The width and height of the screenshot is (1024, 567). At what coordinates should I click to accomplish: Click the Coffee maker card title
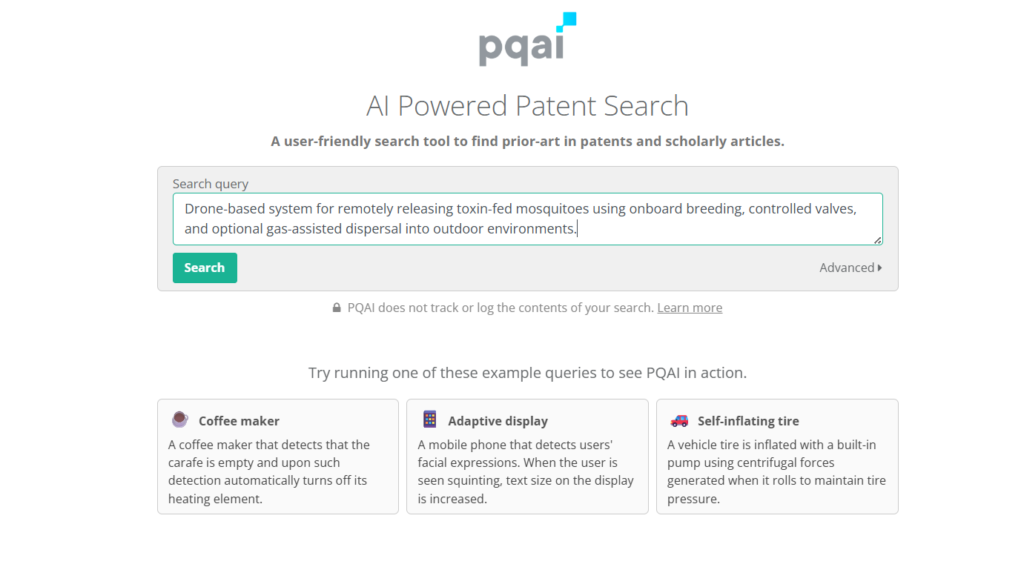239,421
